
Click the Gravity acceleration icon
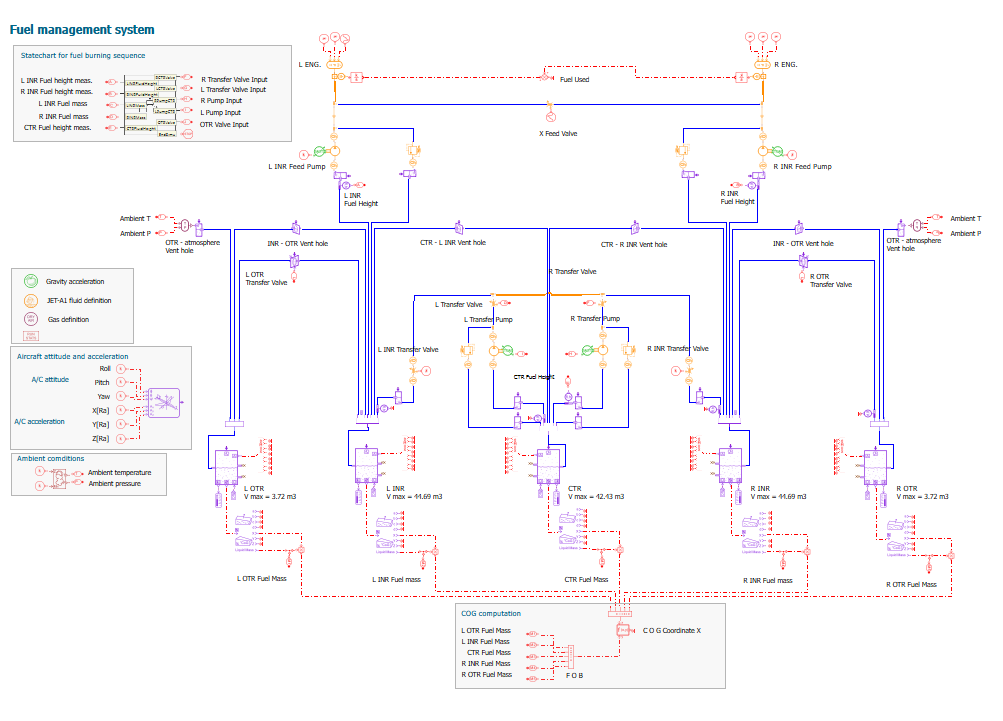31,281
